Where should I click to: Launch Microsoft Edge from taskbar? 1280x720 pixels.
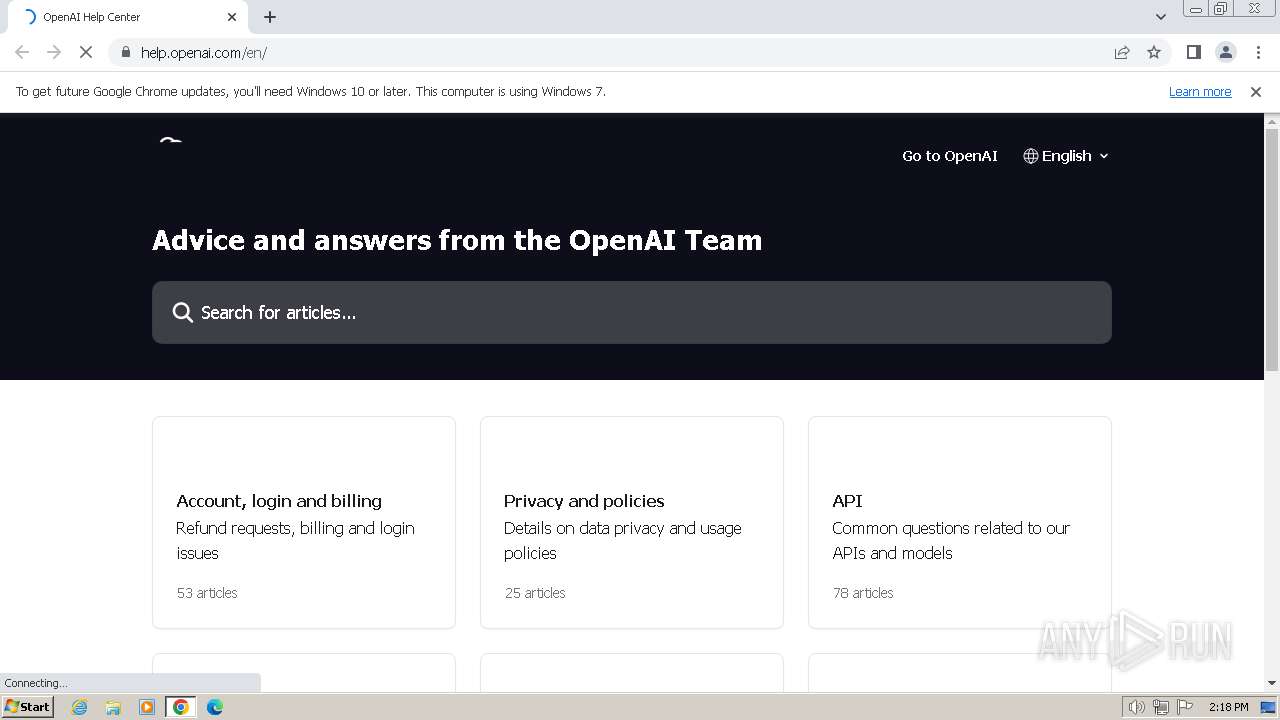tap(214, 707)
